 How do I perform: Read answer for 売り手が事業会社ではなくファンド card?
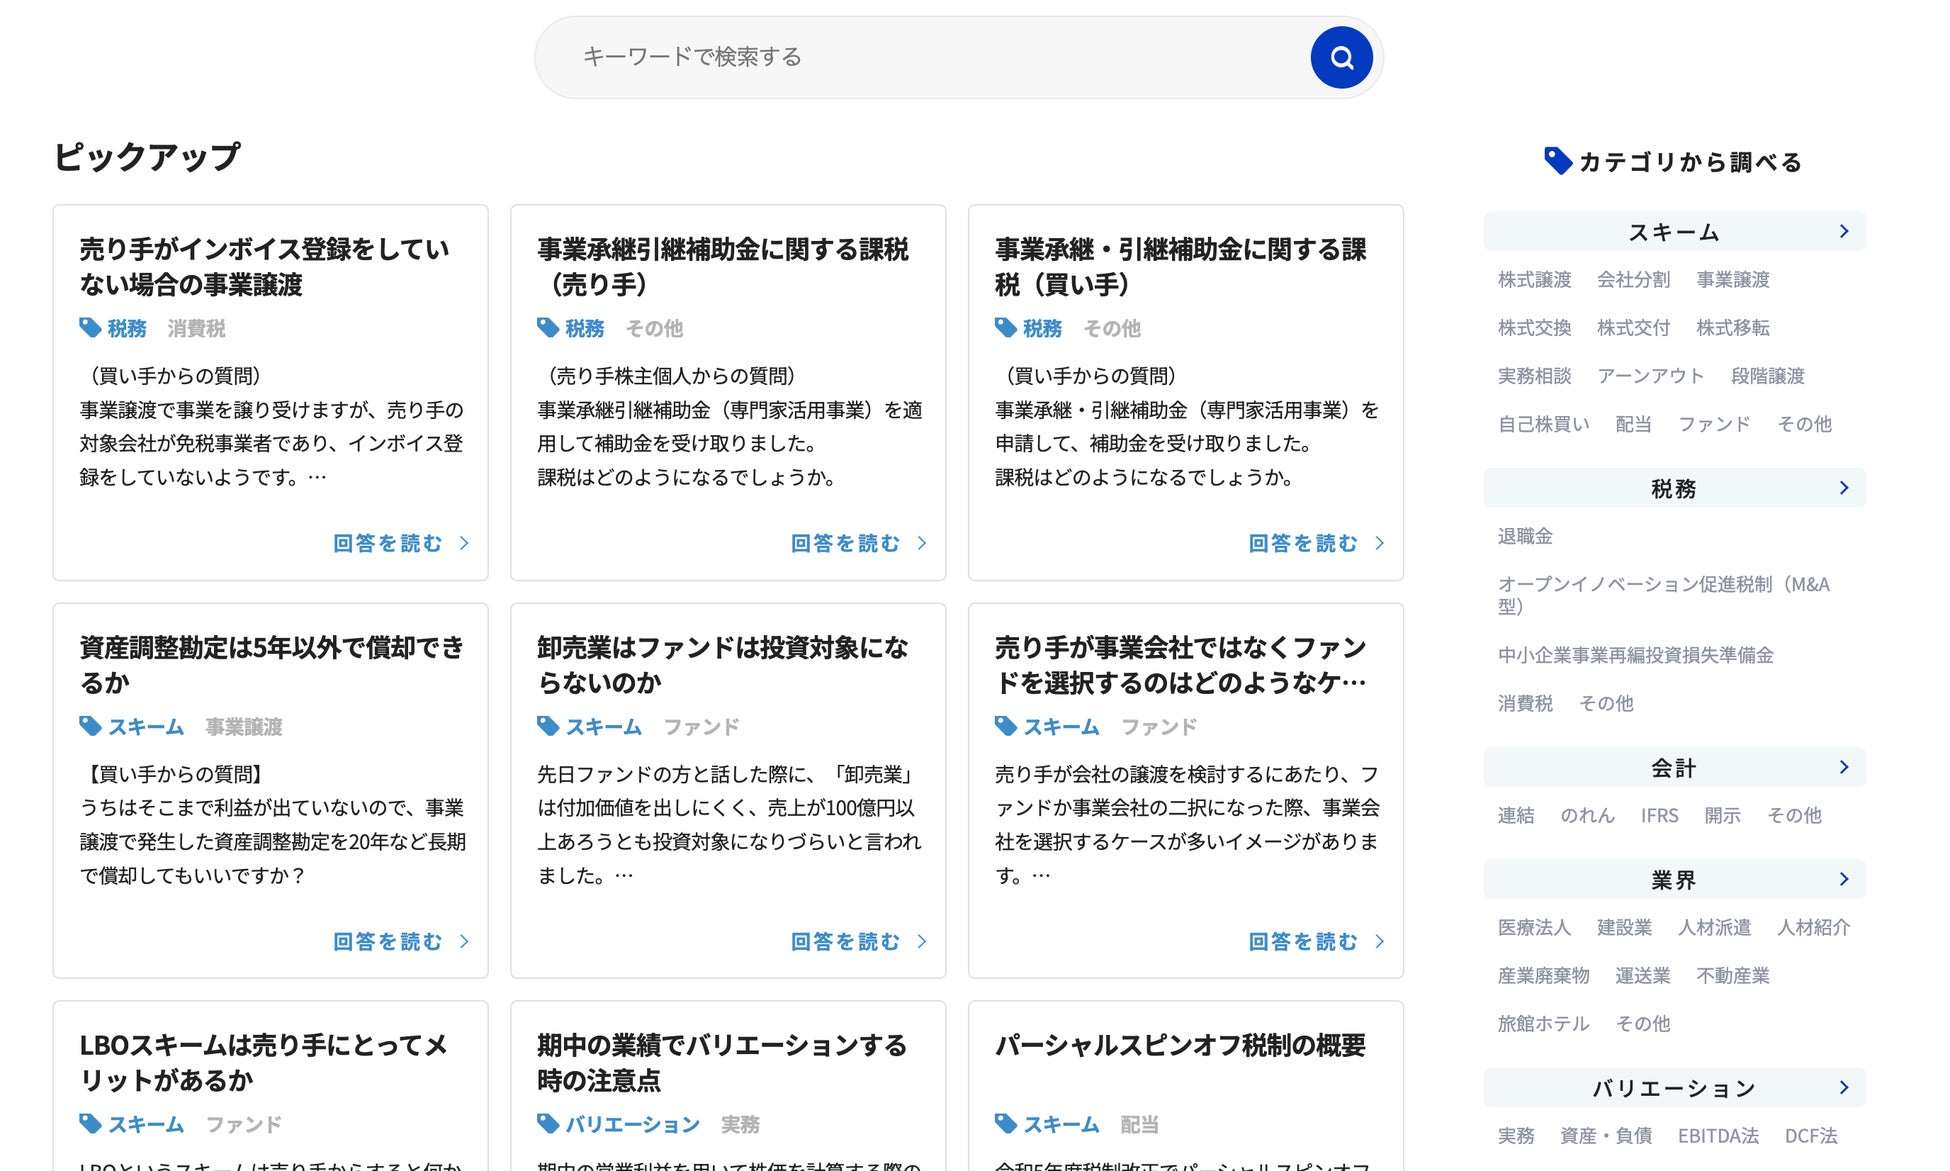tap(1303, 941)
